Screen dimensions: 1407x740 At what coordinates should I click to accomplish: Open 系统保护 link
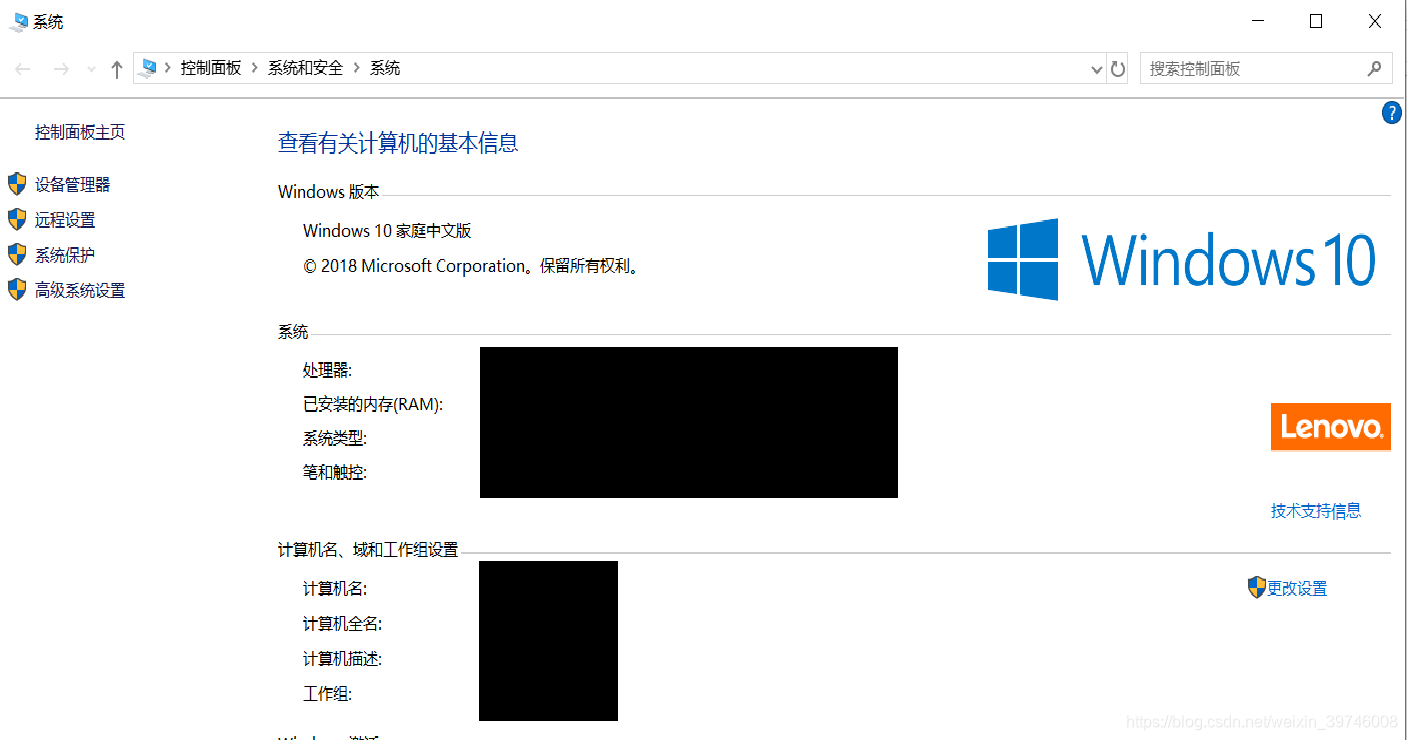(65, 255)
